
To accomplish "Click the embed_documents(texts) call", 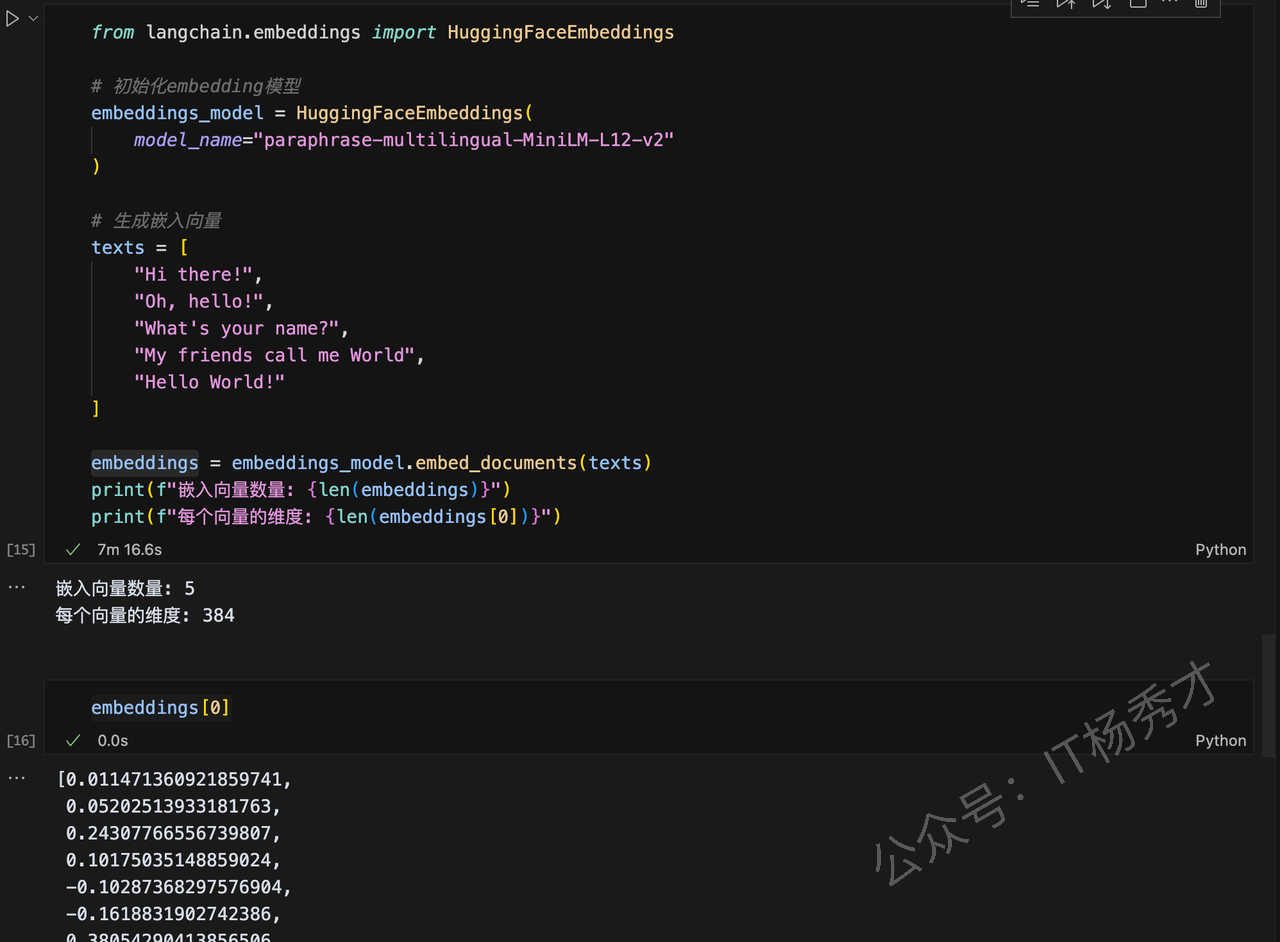I will tap(533, 463).
